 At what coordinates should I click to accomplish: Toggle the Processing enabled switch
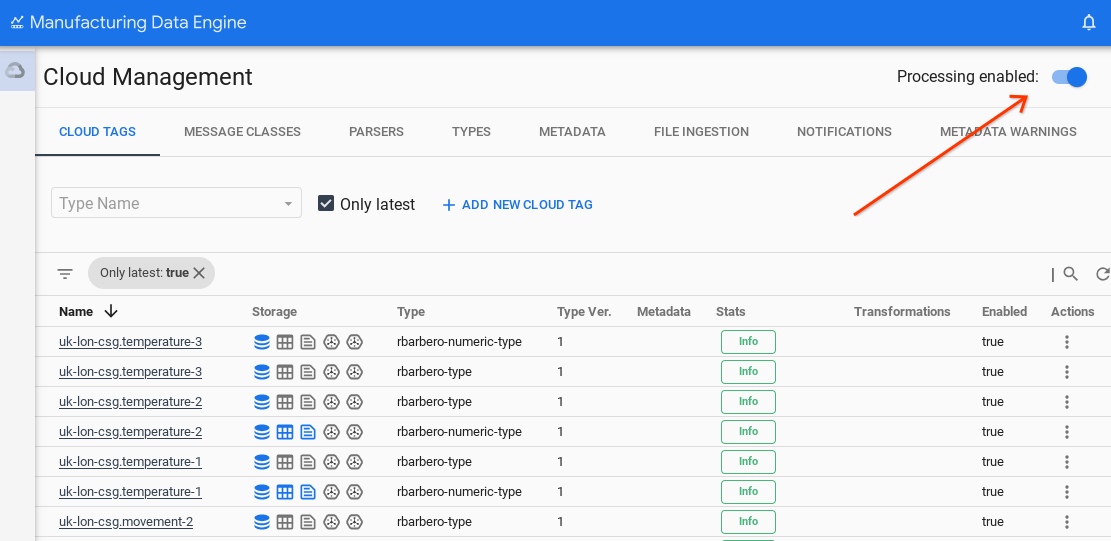click(1069, 77)
